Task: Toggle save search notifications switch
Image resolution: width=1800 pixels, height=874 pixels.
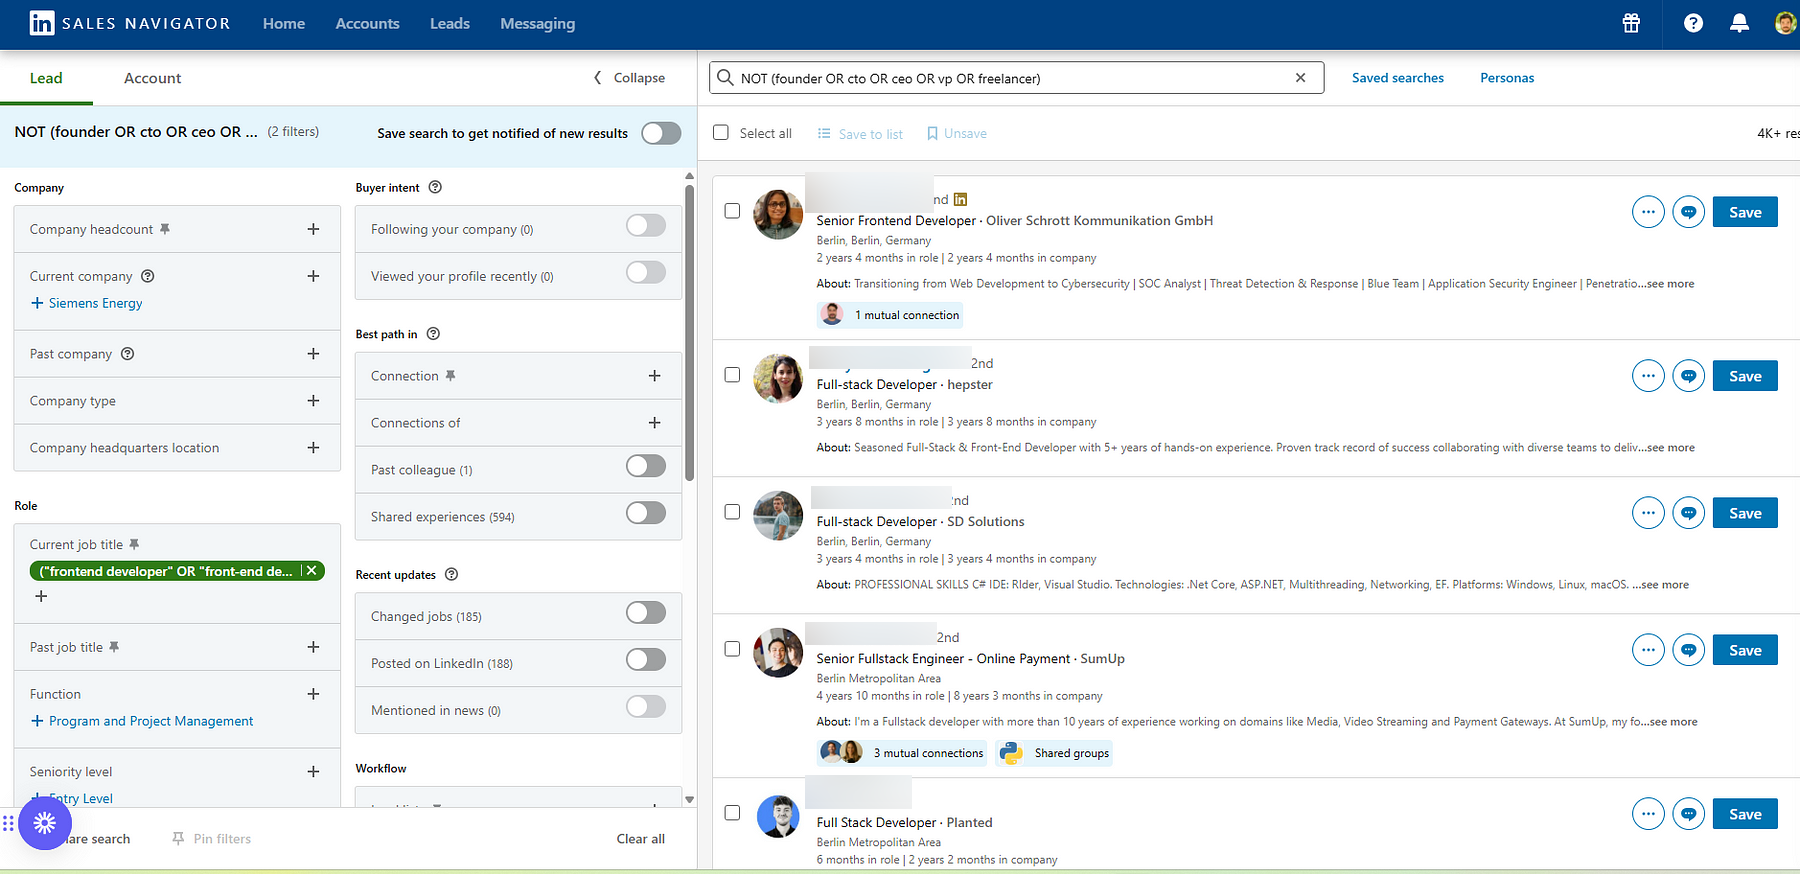Action: [x=661, y=133]
